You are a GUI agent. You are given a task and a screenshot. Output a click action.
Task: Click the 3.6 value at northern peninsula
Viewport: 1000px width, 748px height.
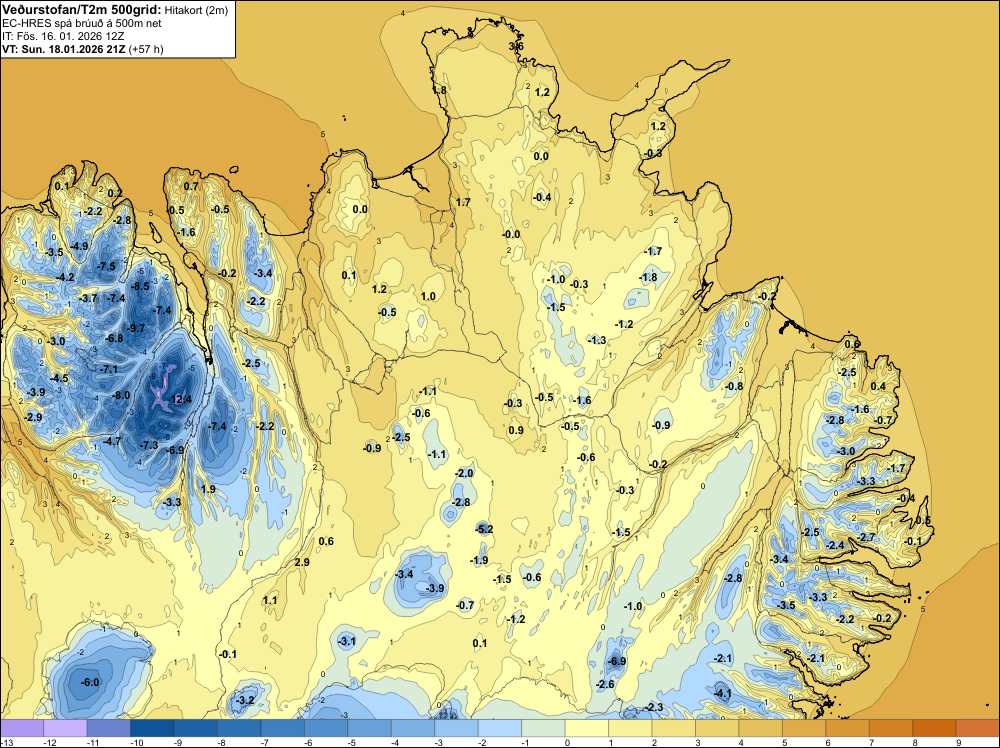tap(516, 46)
